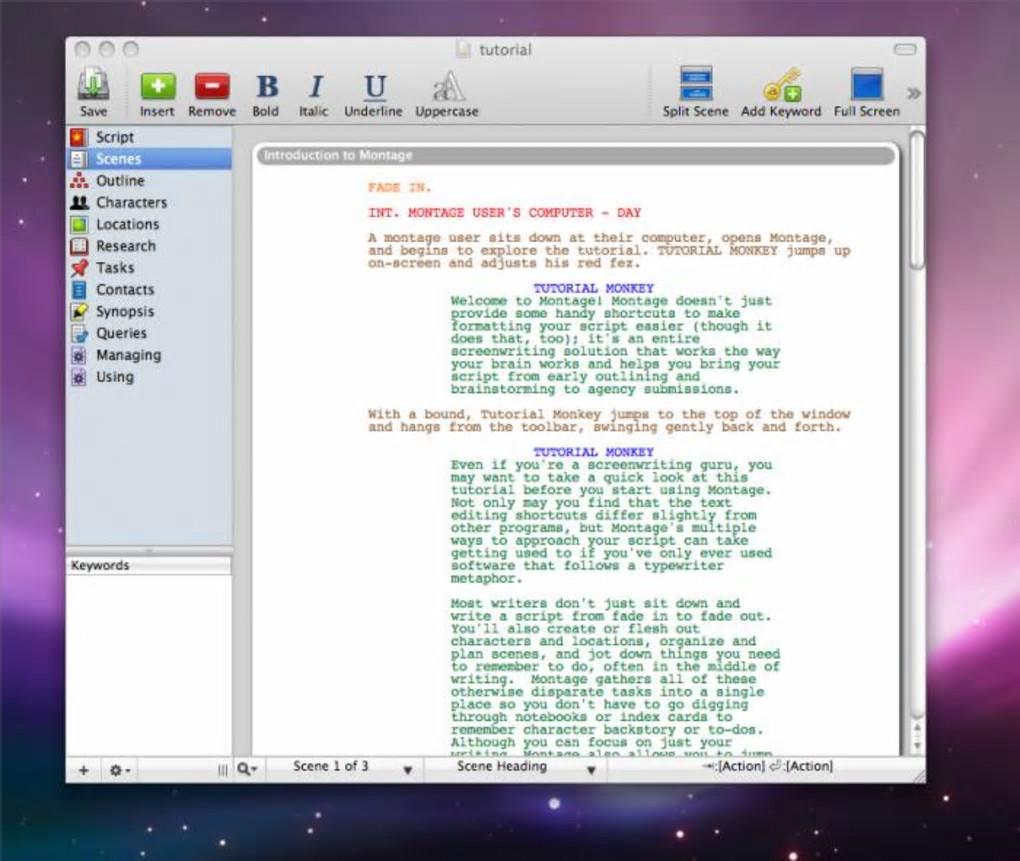Open the Scene 1 of 3 dropdown
1020x861 pixels.
352,768
